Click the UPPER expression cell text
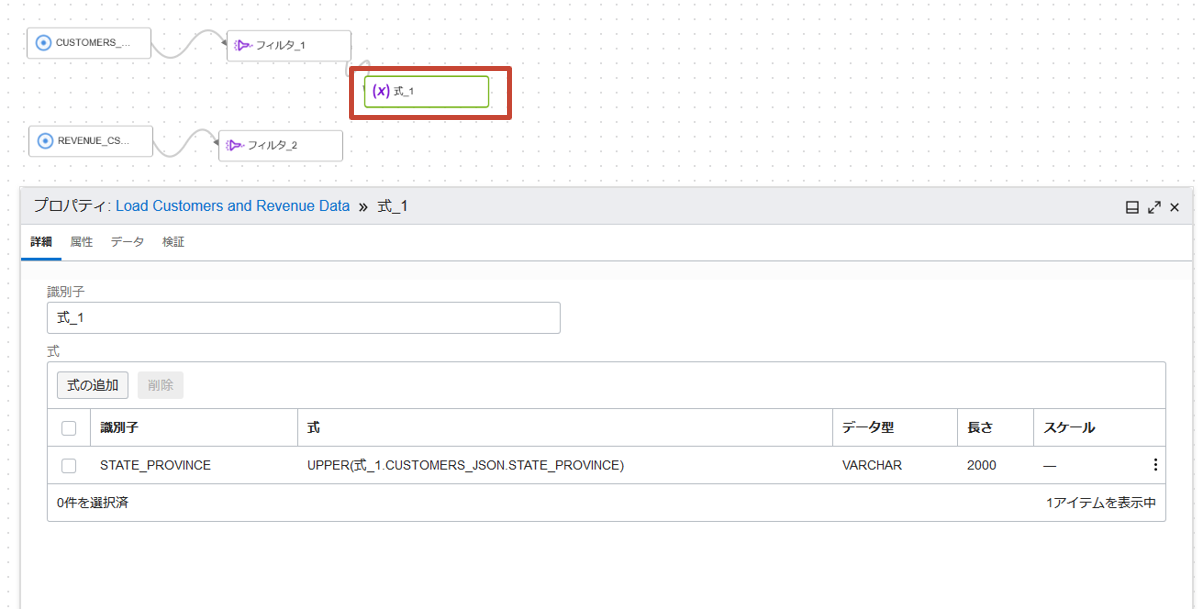The height and width of the screenshot is (609, 1203). (x=465, y=465)
